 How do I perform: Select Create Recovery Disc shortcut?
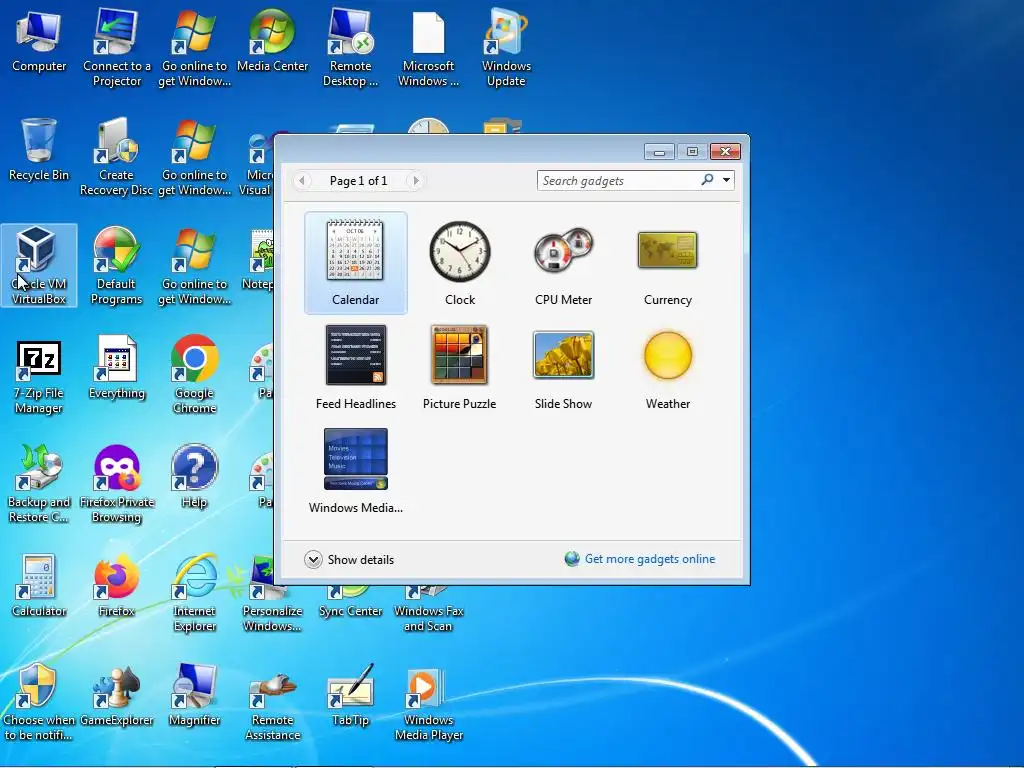click(x=116, y=157)
